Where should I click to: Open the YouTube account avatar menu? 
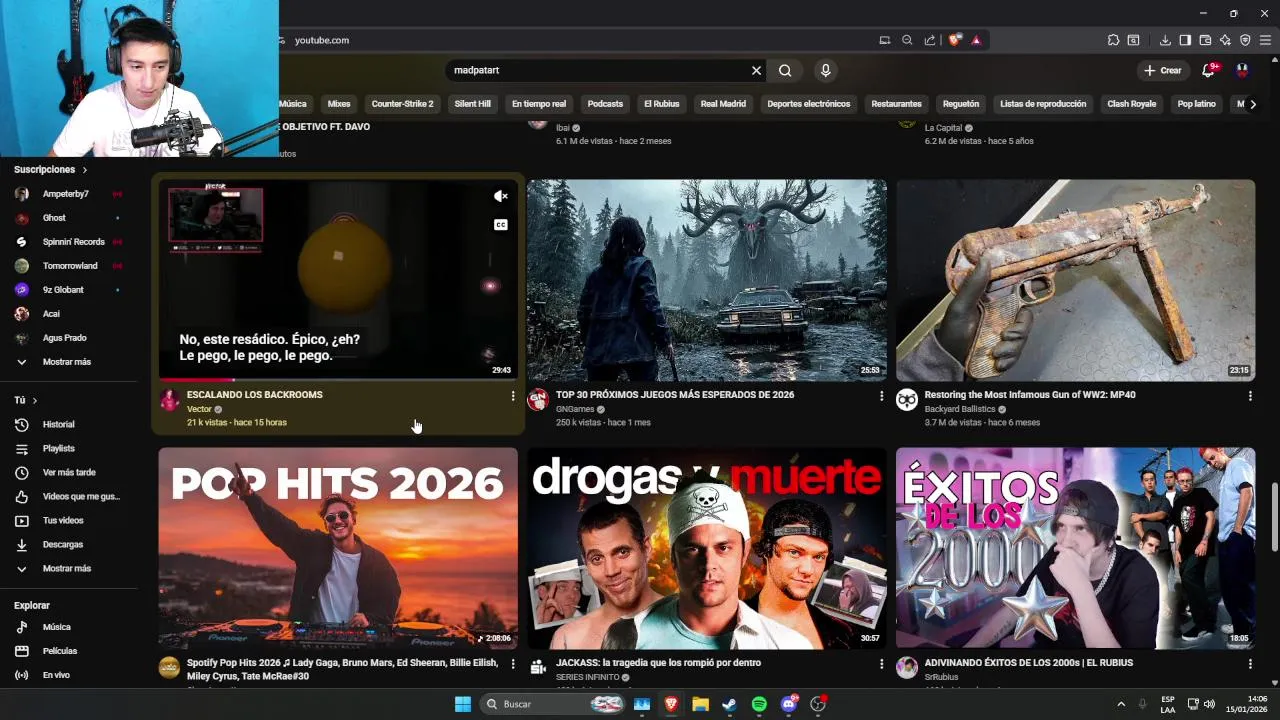[1242, 70]
